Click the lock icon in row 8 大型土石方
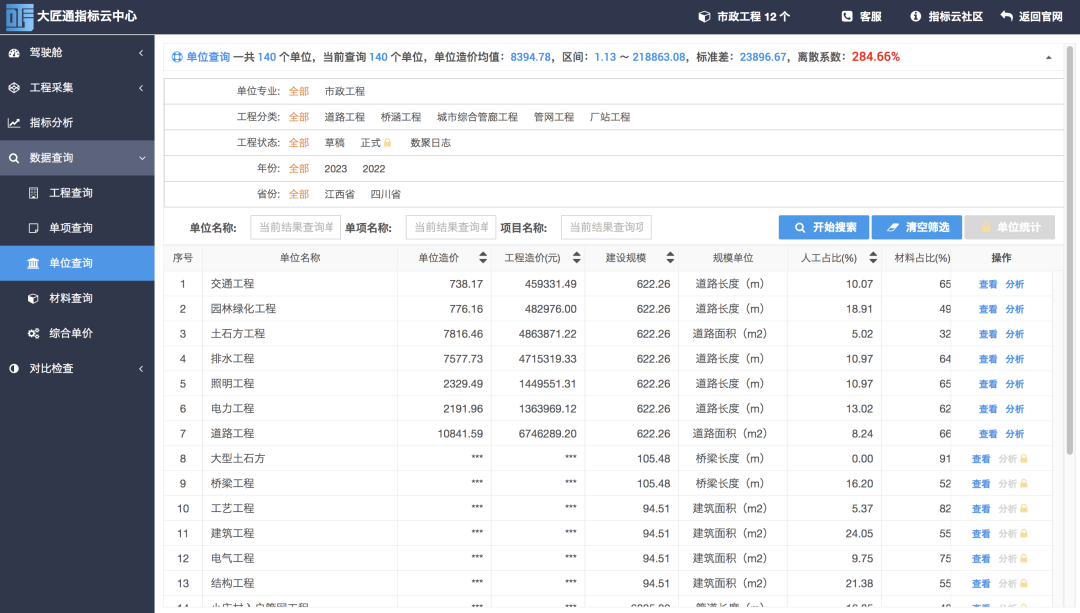This screenshot has height=613, width=1080. (x=1024, y=459)
